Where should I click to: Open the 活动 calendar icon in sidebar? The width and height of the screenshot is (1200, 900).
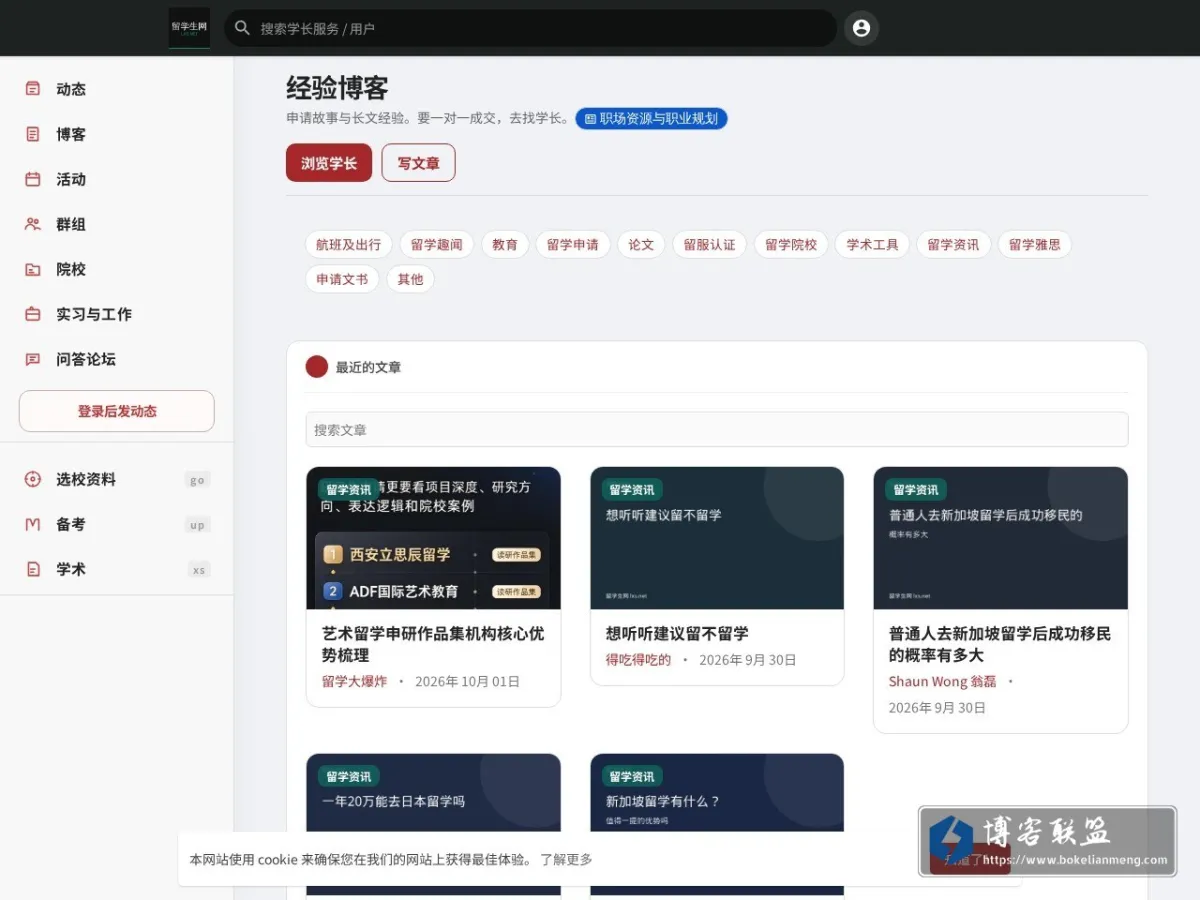tap(33, 179)
